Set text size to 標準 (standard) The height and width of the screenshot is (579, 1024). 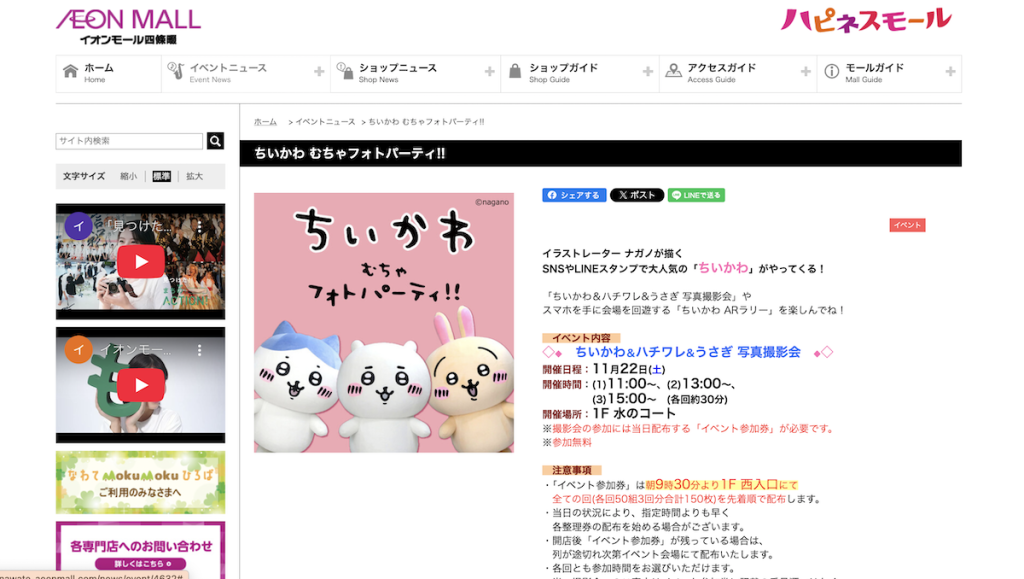coord(161,177)
